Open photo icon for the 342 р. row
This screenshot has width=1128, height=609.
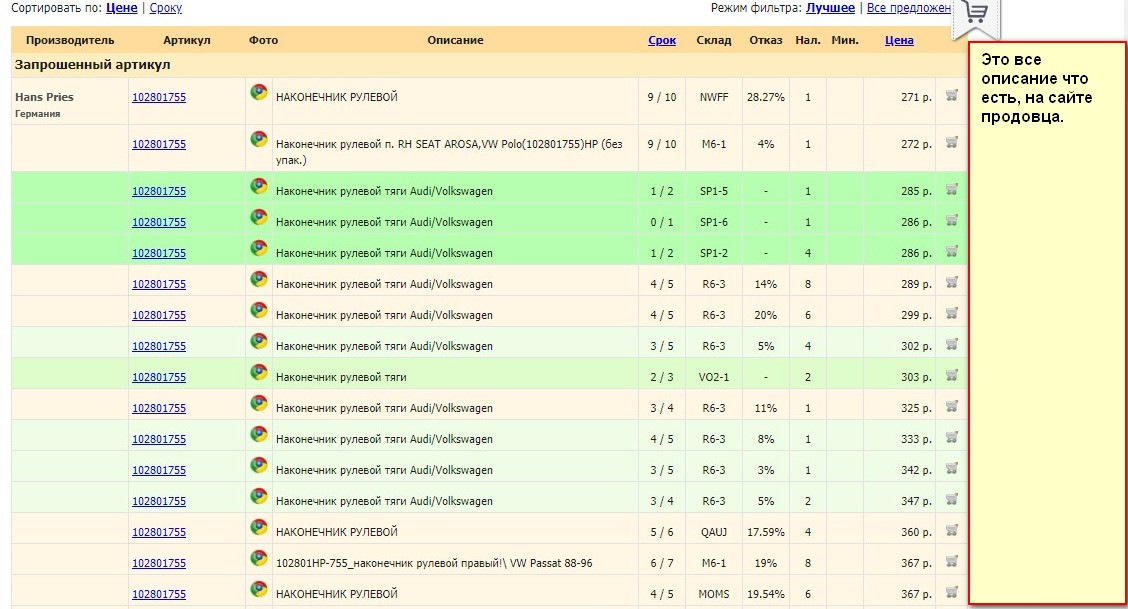259,464
